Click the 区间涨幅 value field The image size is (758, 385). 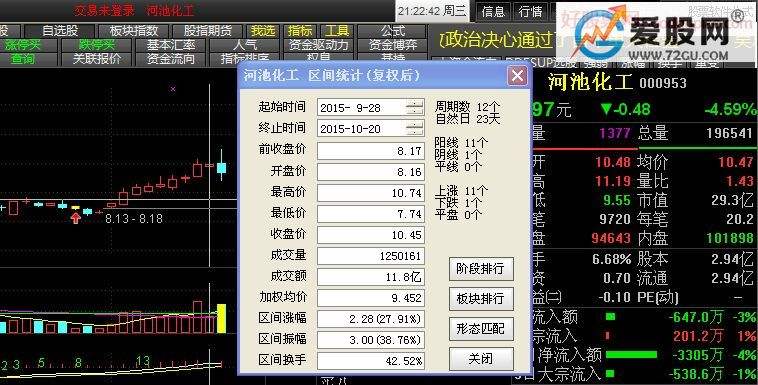click(371, 319)
